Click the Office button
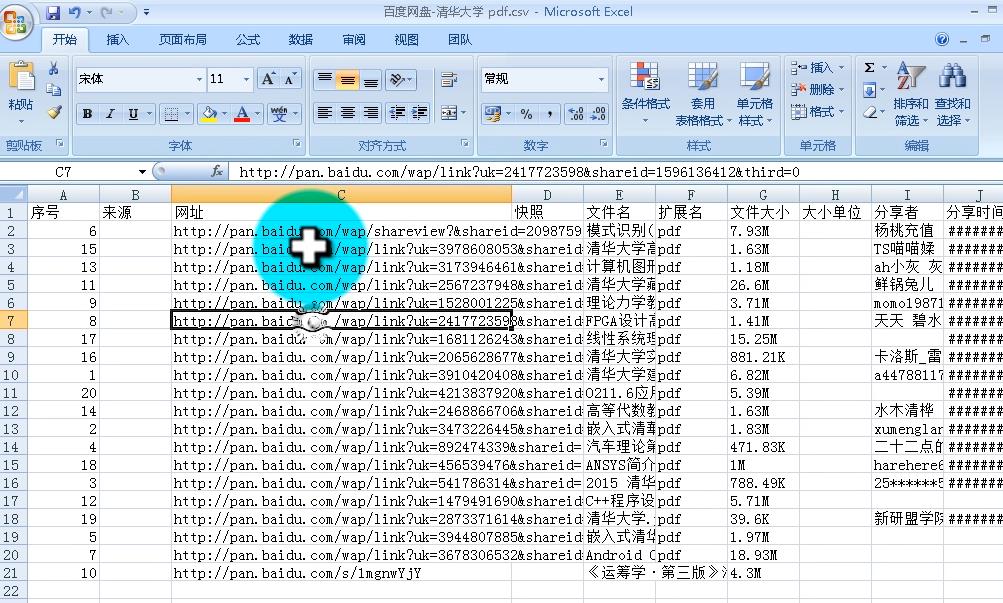The image size is (1003, 603). pyautogui.click(x=15, y=22)
